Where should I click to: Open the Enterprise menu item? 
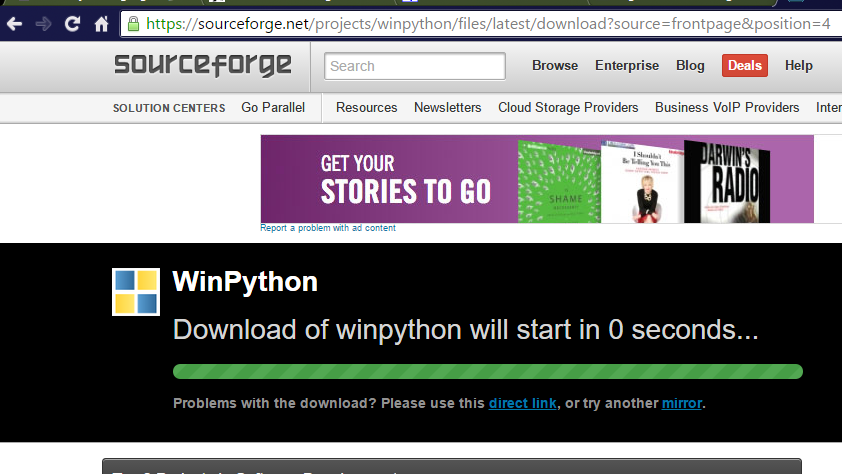[x=627, y=65]
